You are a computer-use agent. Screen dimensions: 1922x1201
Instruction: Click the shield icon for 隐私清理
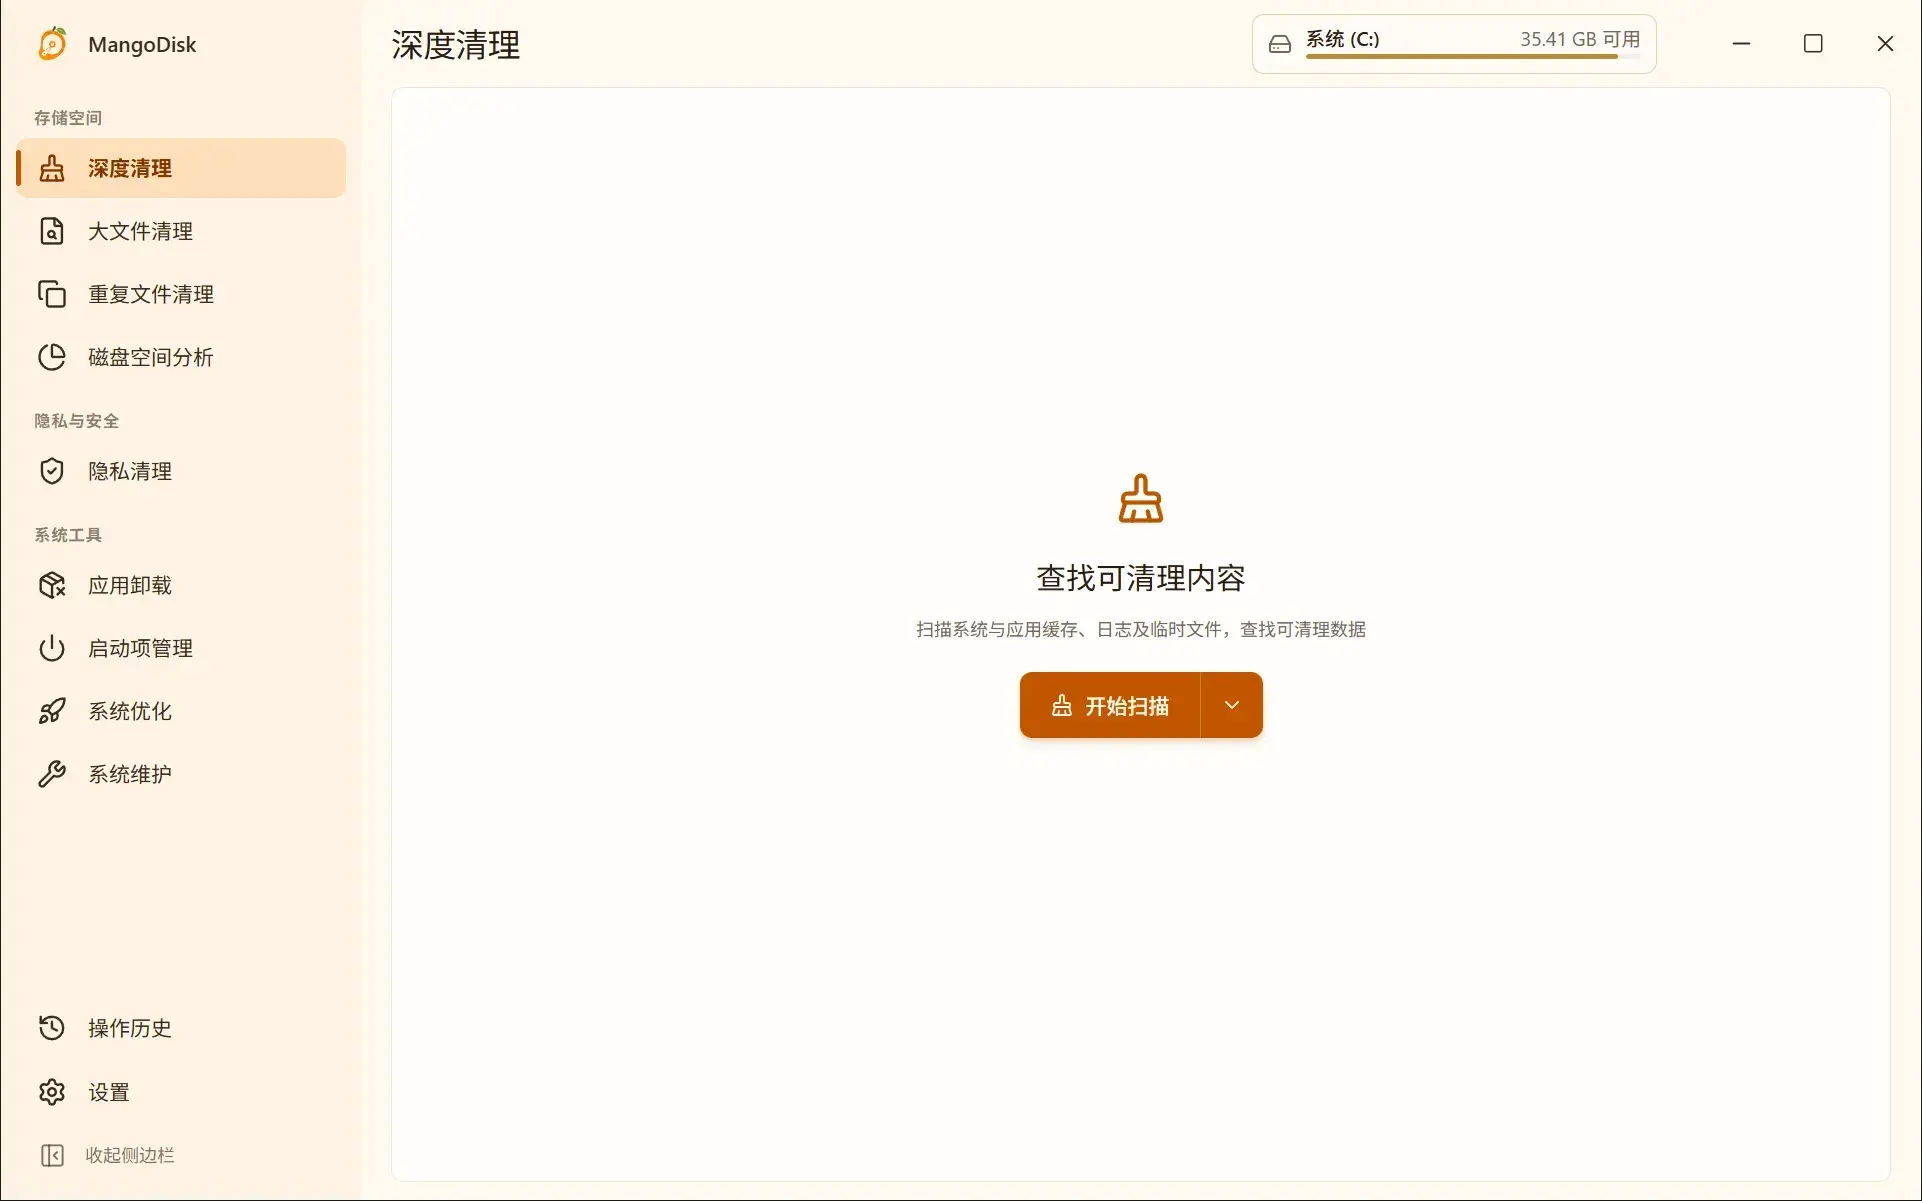pyautogui.click(x=52, y=471)
